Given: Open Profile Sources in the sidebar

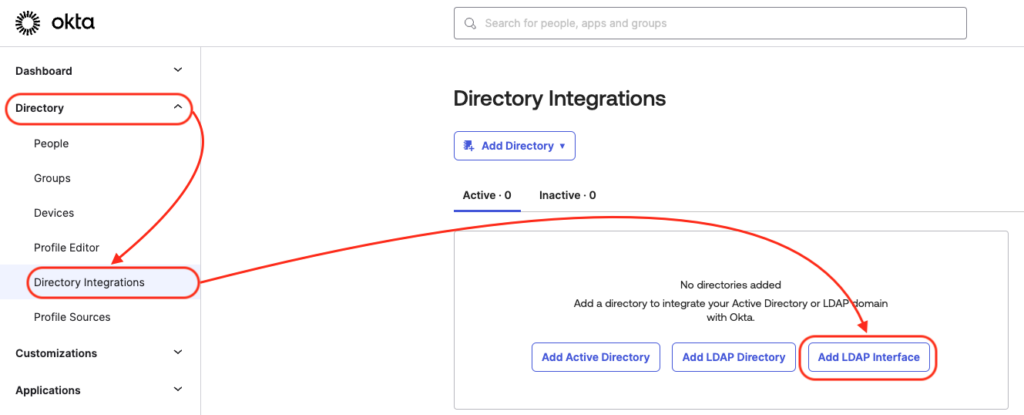Looking at the screenshot, I should click(72, 317).
